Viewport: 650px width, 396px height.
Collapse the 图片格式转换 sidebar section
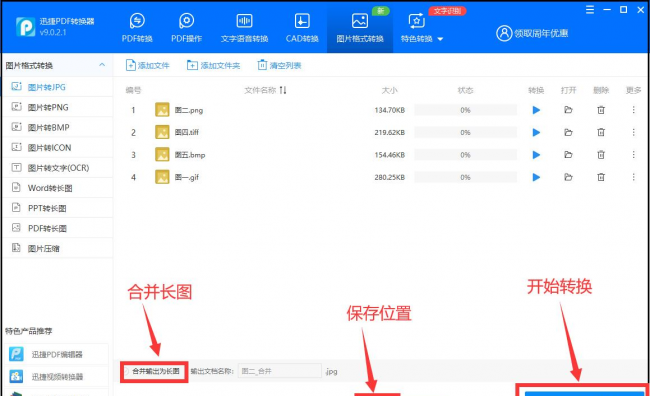tap(102, 65)
